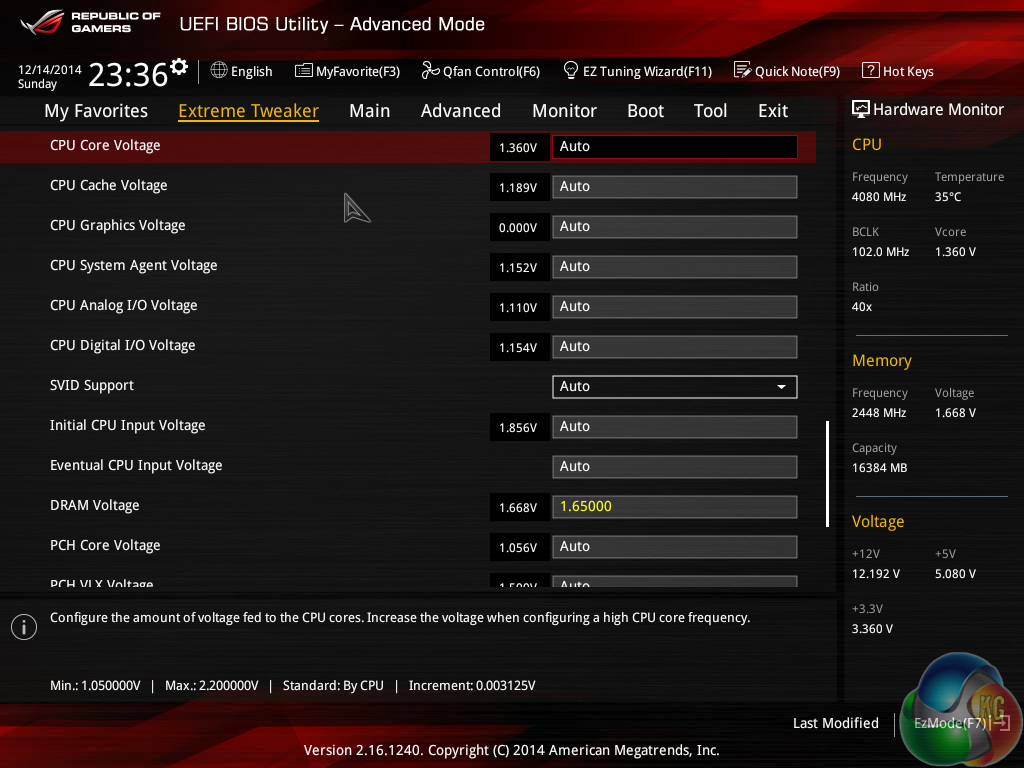Click the 1.360V CPU Core reading
Viewport: 1024px width, 768px height.
click(x=519, y=148)
